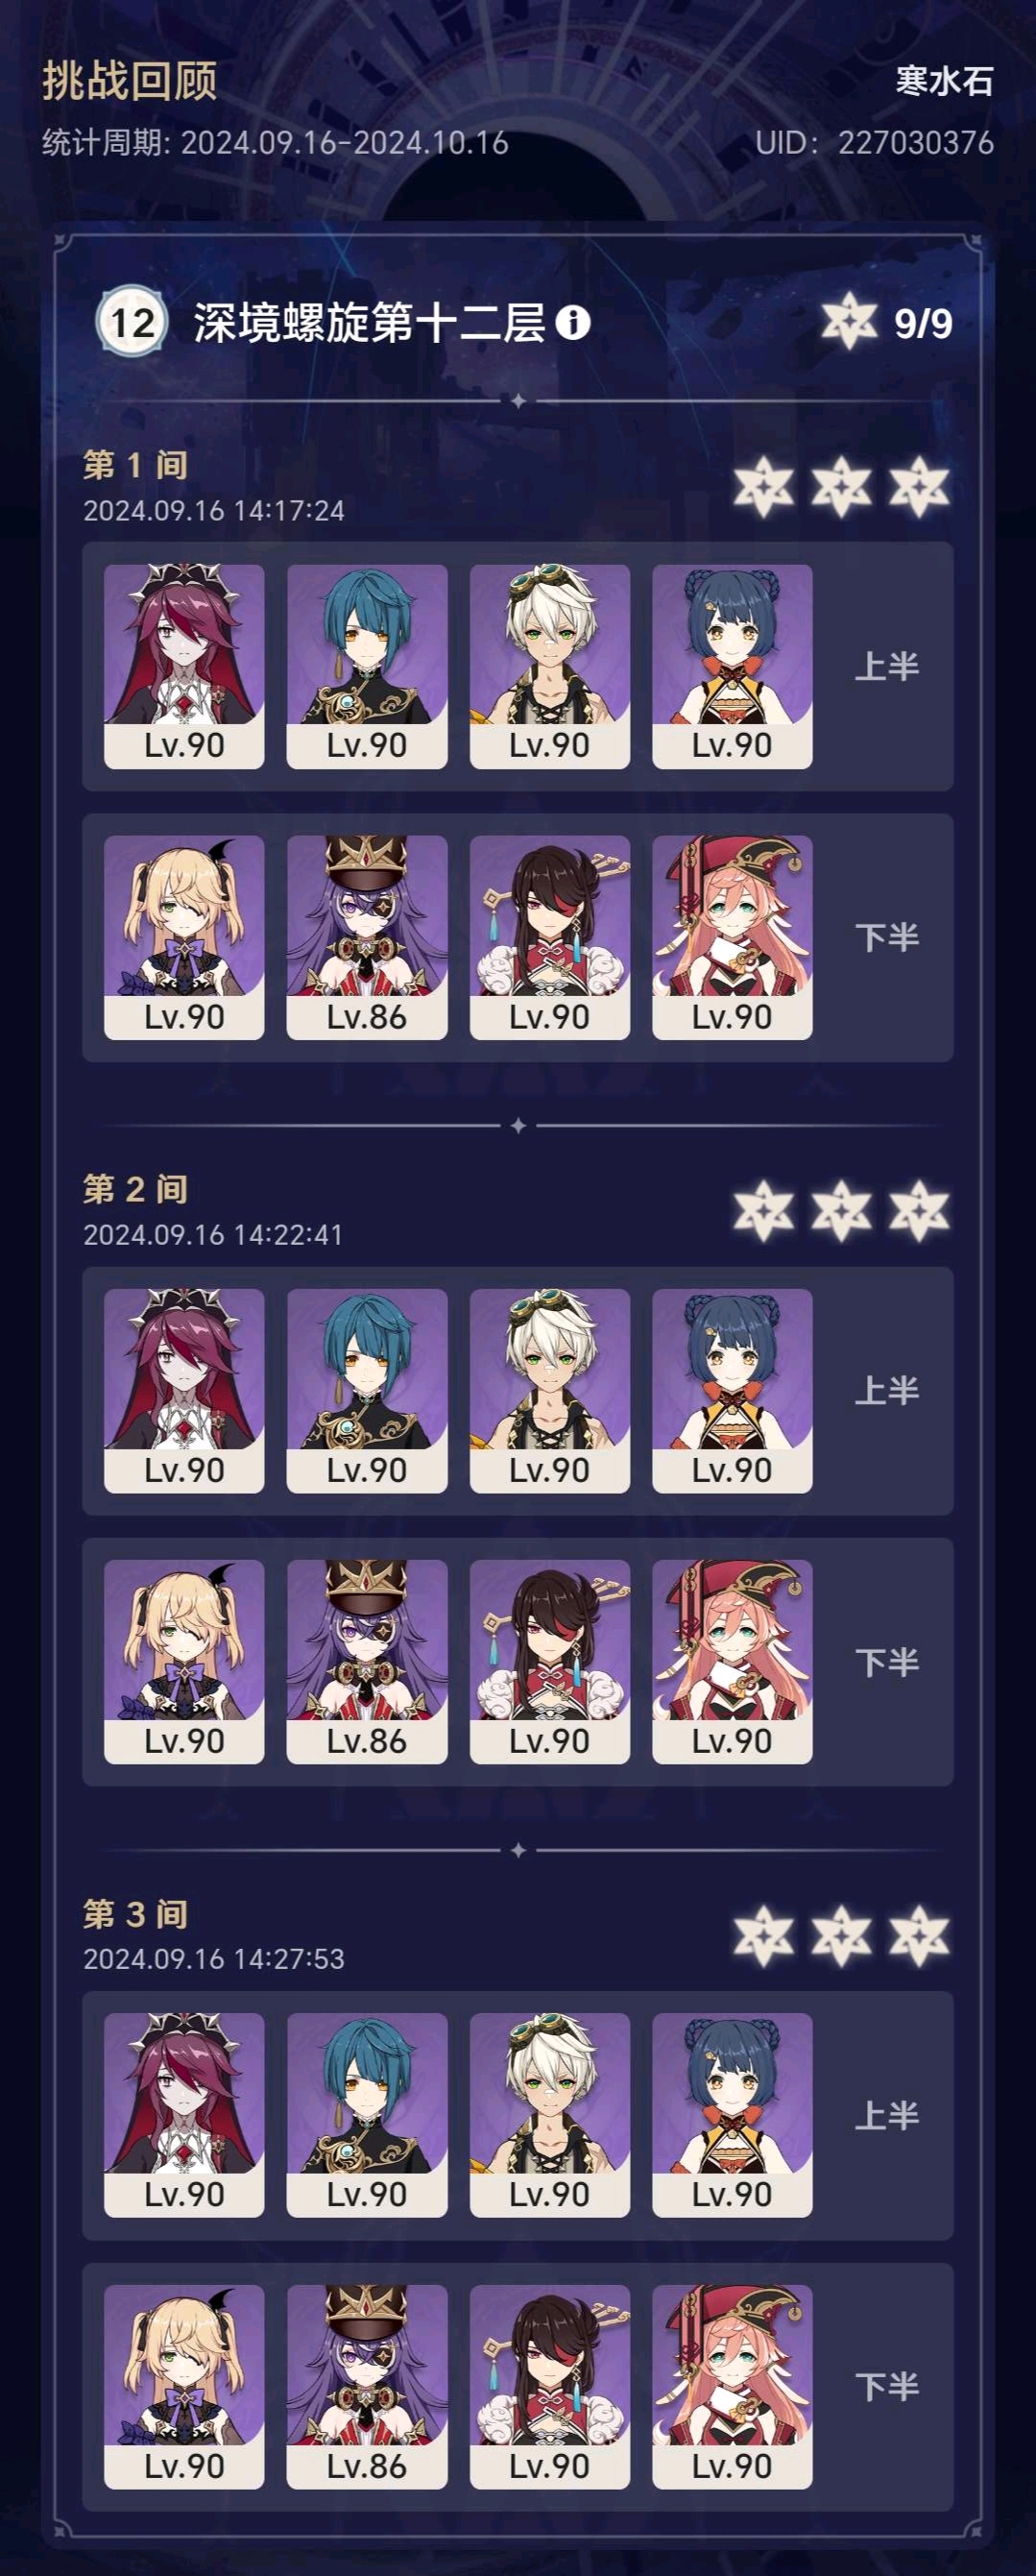
Task: Tap the 下半 label in chamber 3
Action: (x=887, y=2386)
